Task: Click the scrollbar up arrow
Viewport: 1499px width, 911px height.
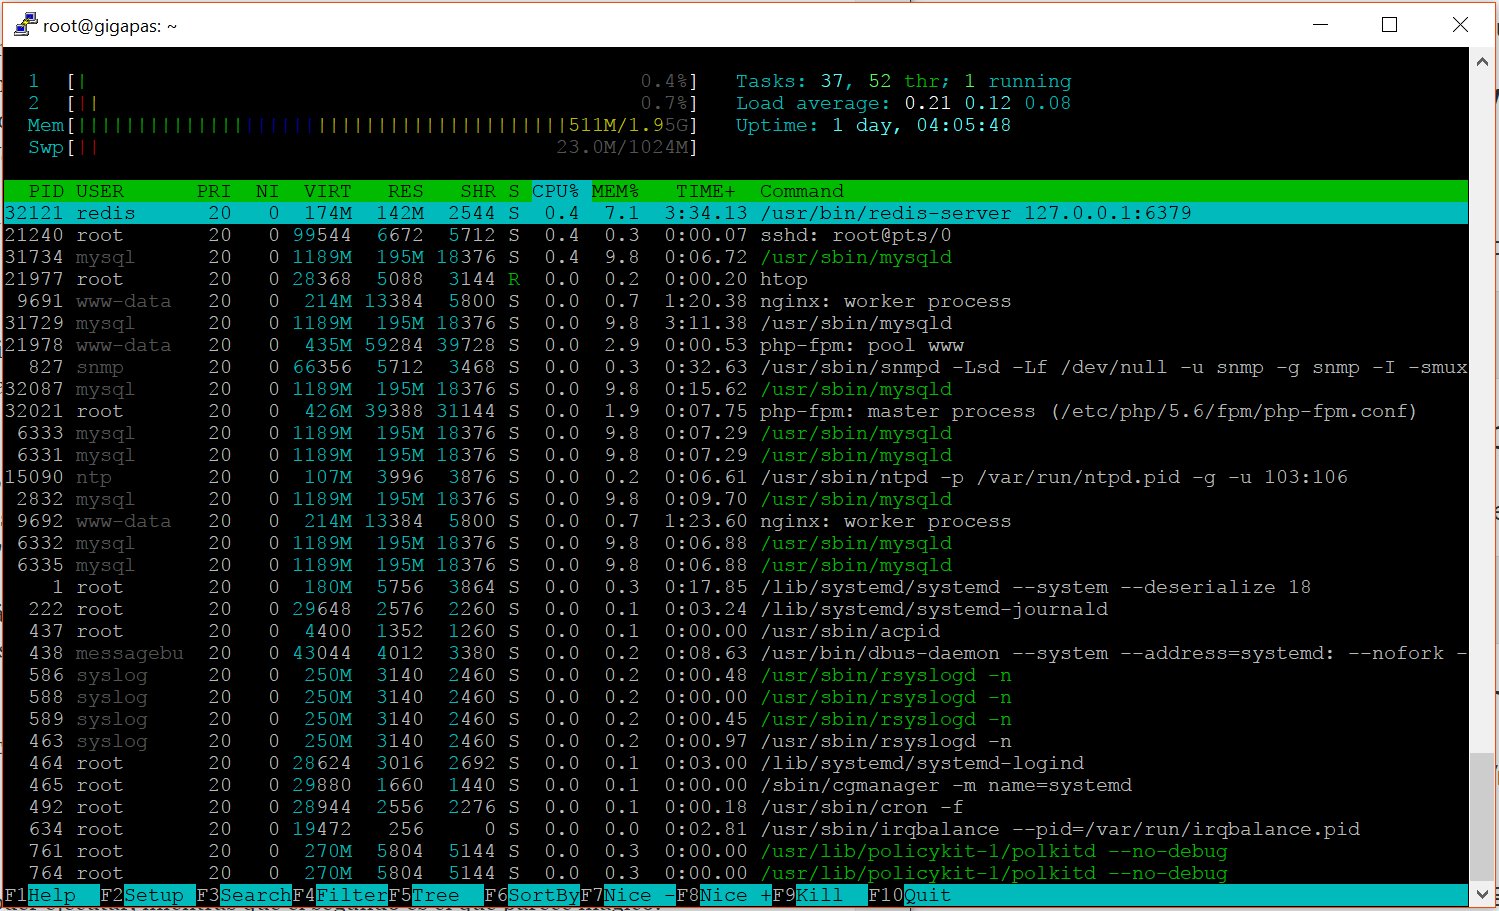Action: 1482,62
